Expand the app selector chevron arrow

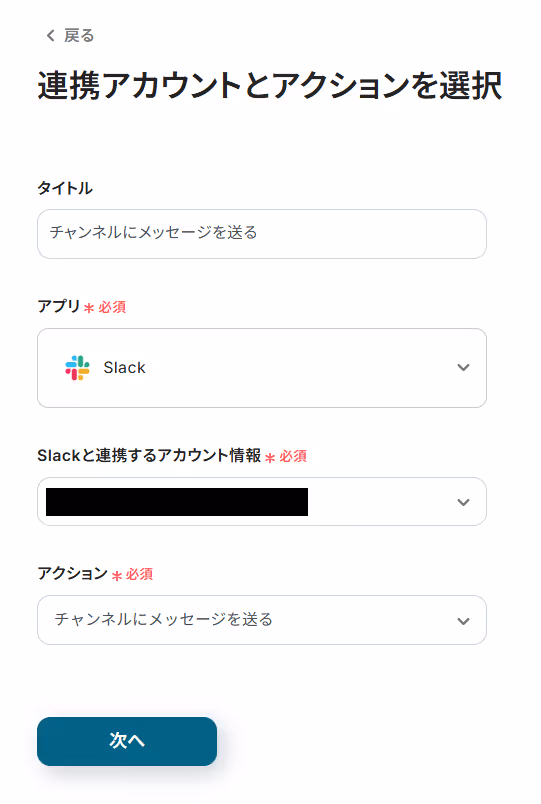click(x=463, y=368)
